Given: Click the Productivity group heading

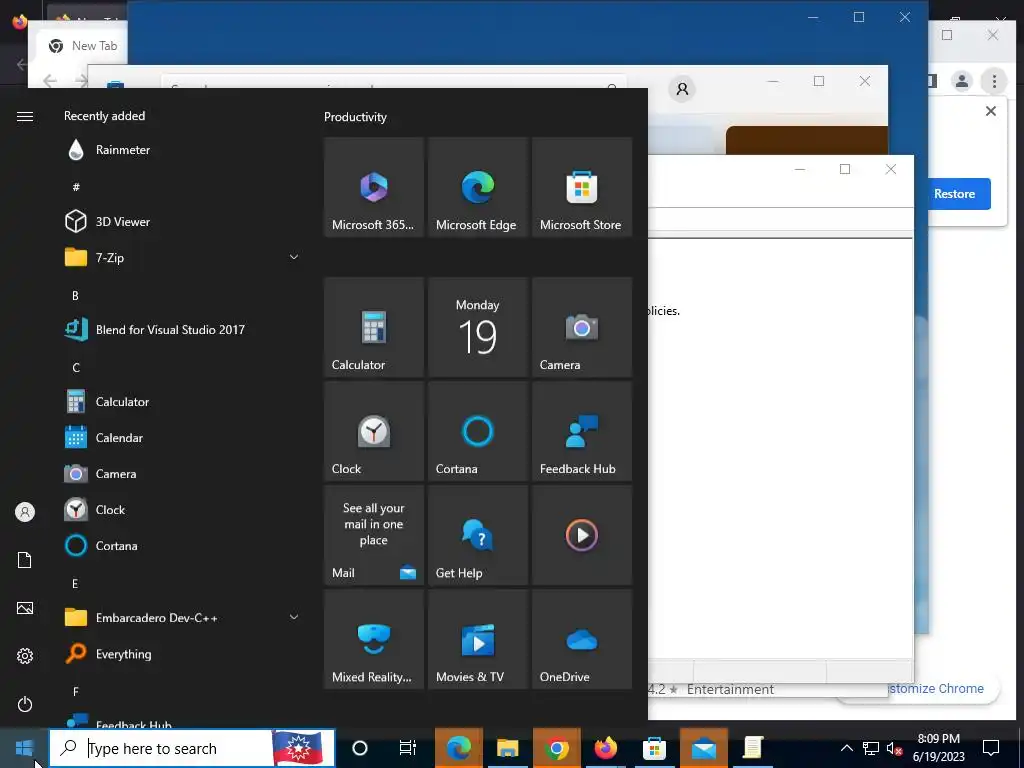Looking at the screenshot, I should point(355,117).
